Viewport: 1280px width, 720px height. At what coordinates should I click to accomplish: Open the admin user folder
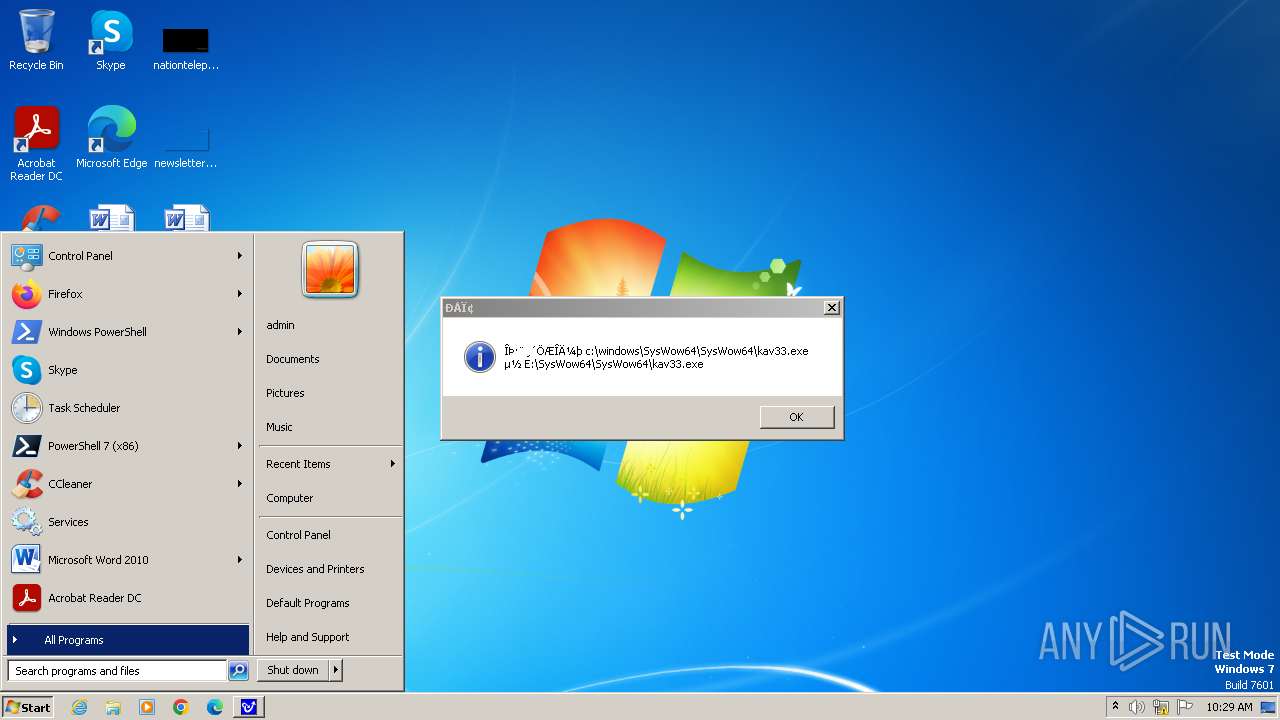(x=280, y=325)
